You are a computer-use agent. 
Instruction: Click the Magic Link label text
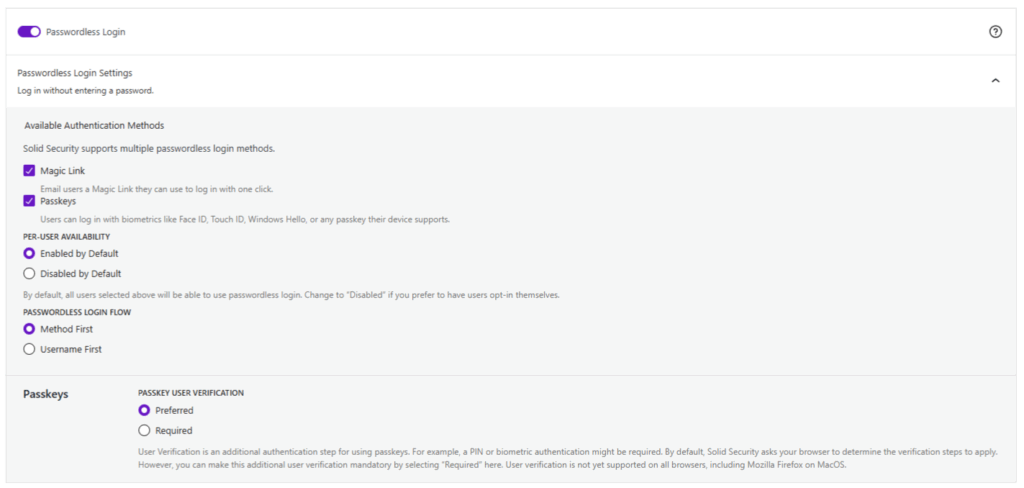[x=62, y=171]
